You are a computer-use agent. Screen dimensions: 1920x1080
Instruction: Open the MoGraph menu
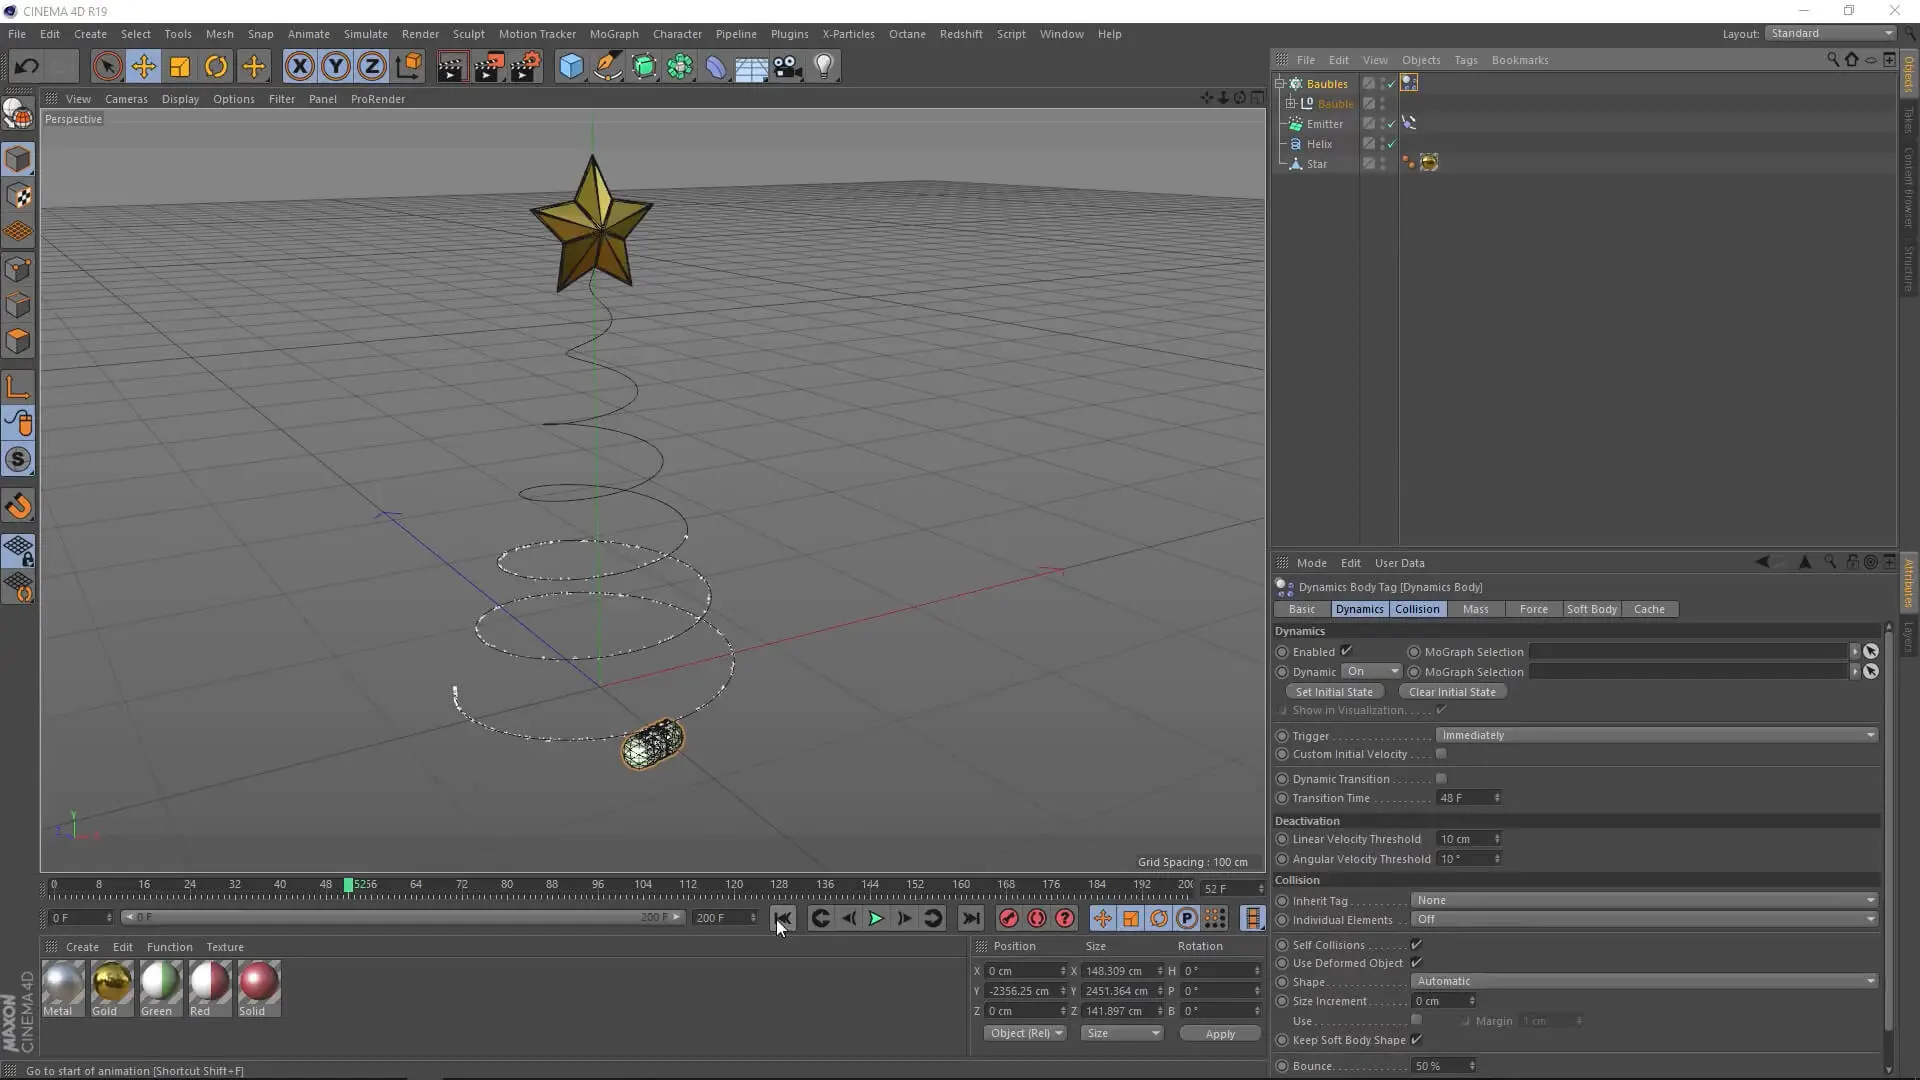coord(614,34)
